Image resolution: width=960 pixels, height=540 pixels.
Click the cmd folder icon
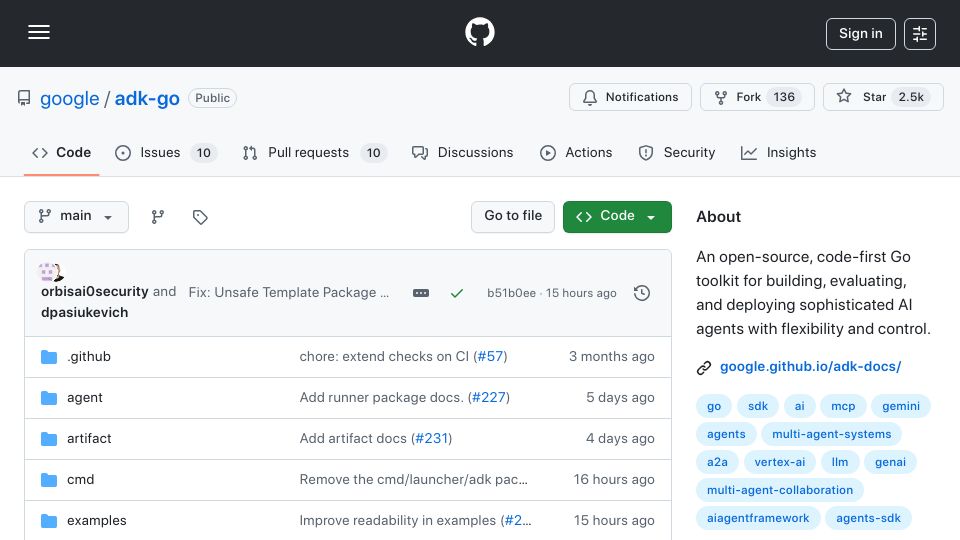pos(49,480)
